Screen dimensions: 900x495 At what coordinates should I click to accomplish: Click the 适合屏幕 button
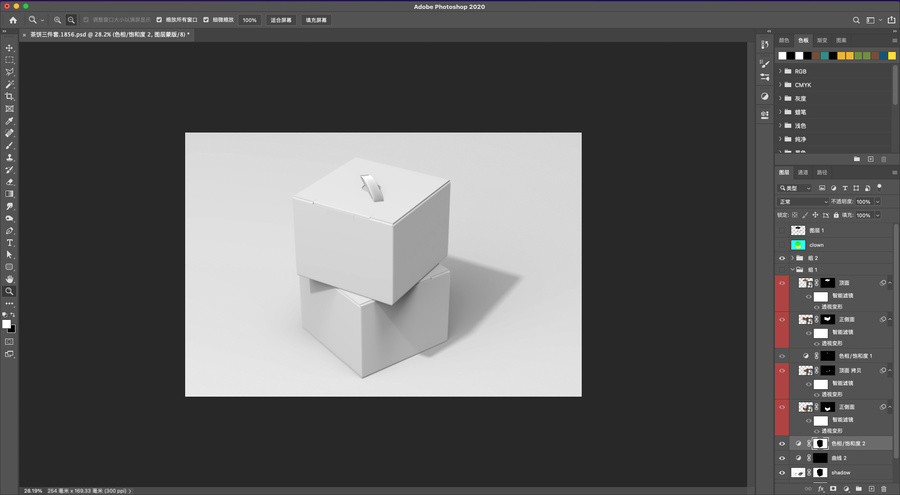[281, 20]
